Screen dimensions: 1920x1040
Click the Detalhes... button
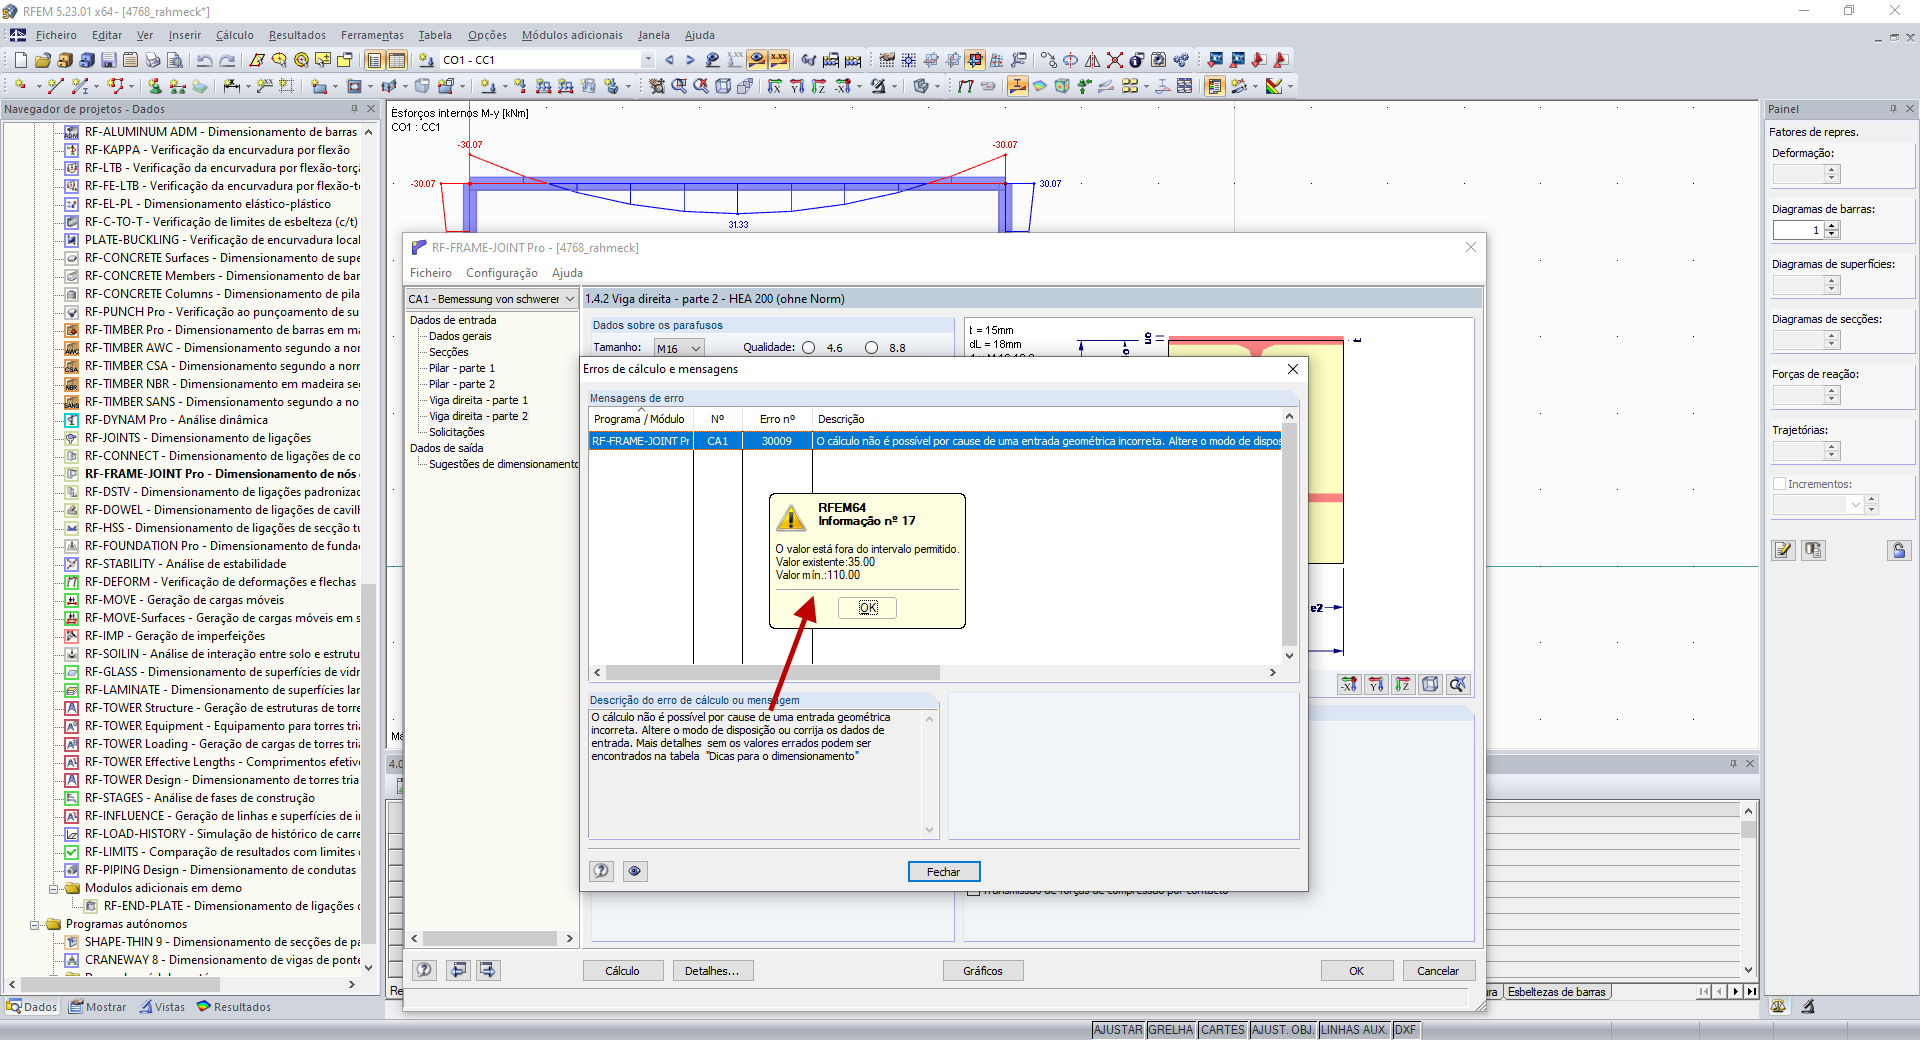[x=712, y=971]
